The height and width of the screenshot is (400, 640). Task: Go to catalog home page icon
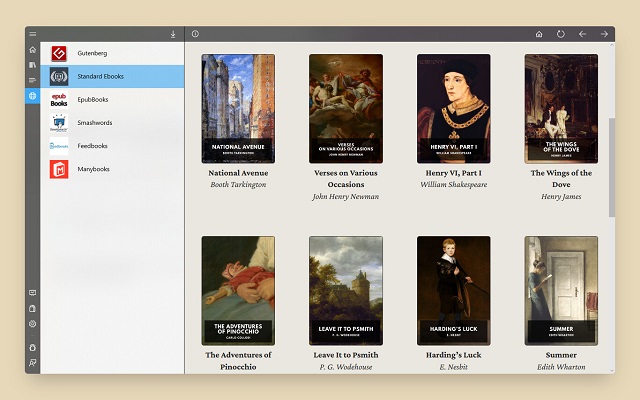539,34
